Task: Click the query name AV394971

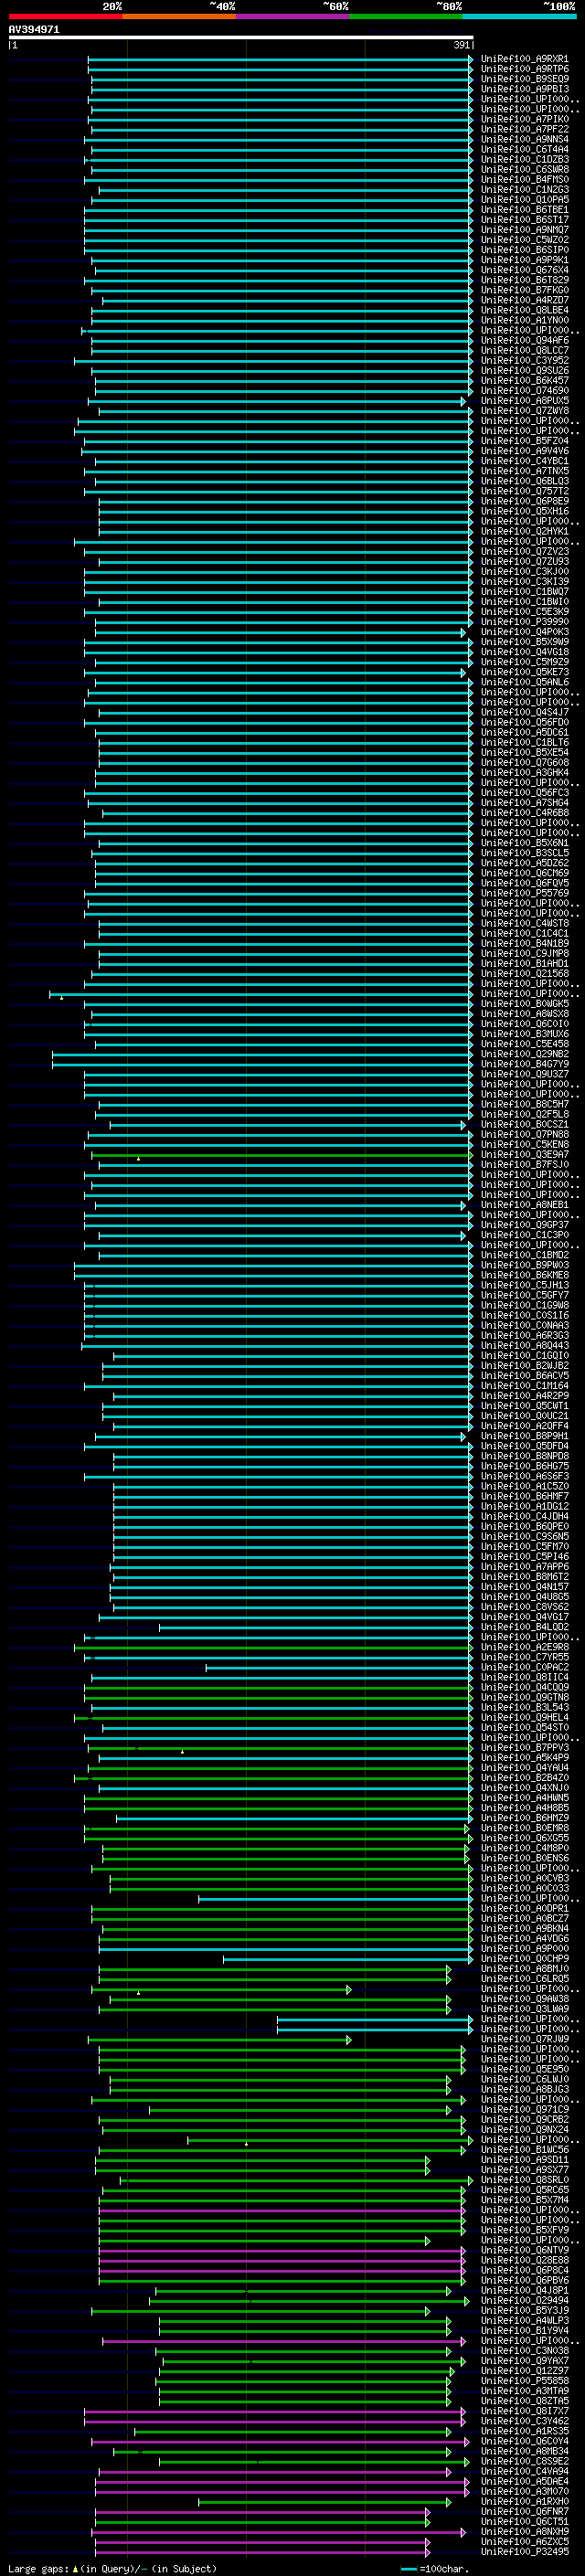Action: tap(34, 30)
